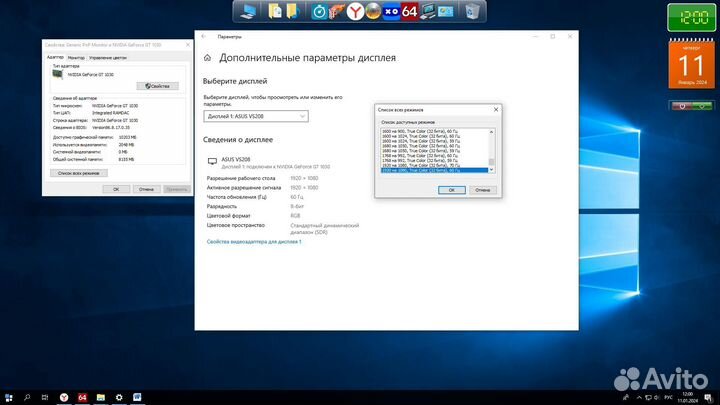This screenshot has height=405, width=720.
Task: Launch Yandex Browser from the top dock
Action: pos(355,11)
